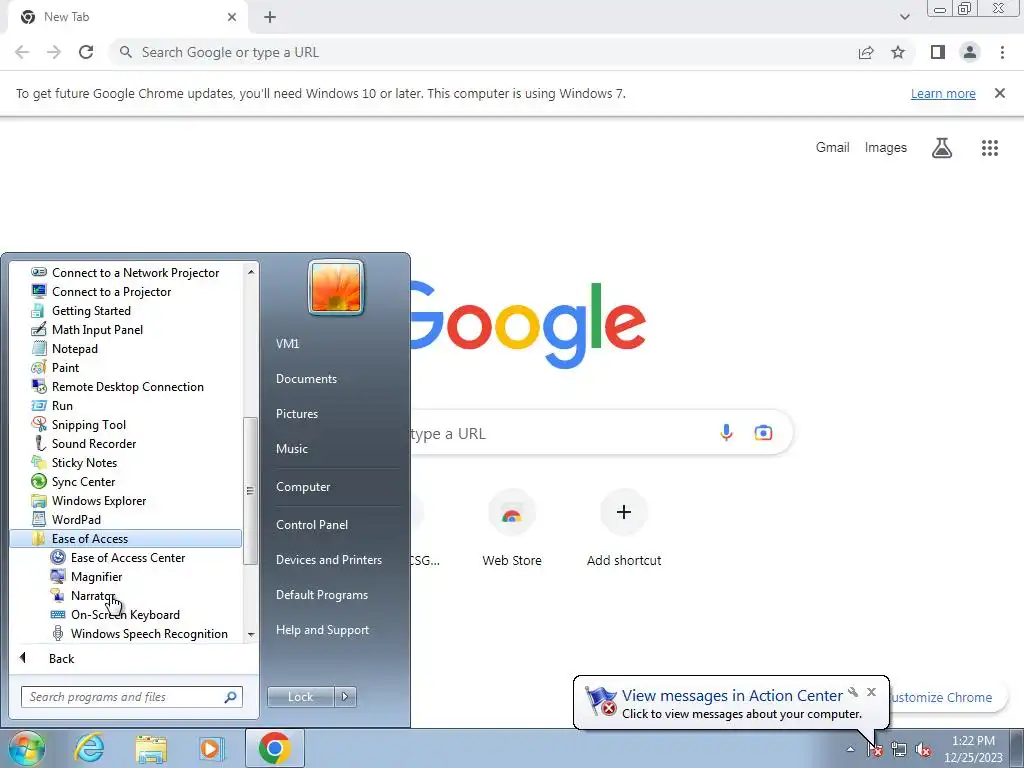Collapse the Ease of Access folder
This screenshot has width=1024, height=768.
[126, 539]
